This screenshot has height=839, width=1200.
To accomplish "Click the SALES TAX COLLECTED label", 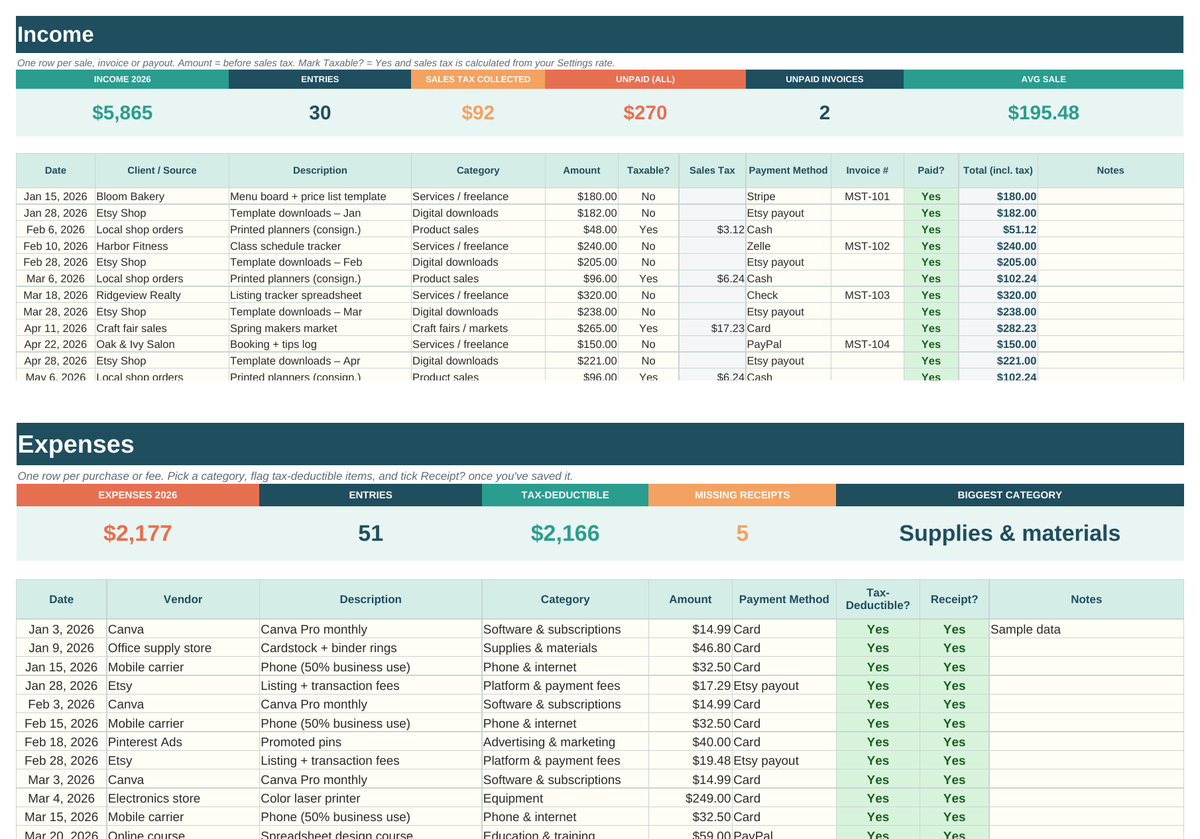I will click(478, 79).
